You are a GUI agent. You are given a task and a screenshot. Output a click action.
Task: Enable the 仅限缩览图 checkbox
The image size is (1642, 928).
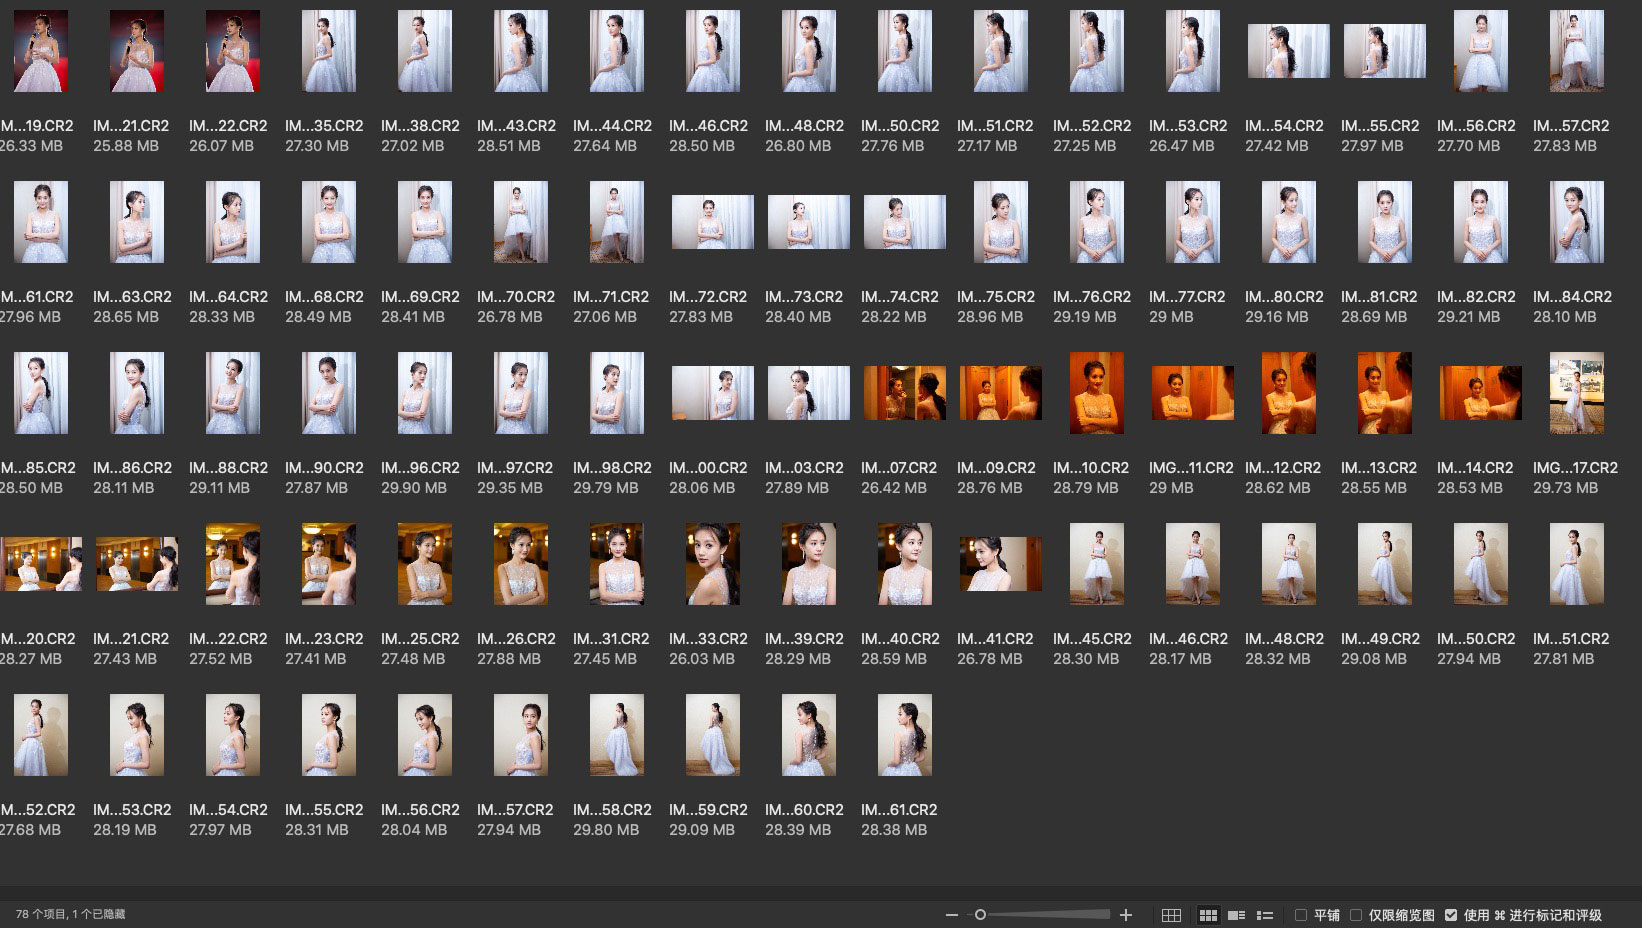pos(1356,915)
